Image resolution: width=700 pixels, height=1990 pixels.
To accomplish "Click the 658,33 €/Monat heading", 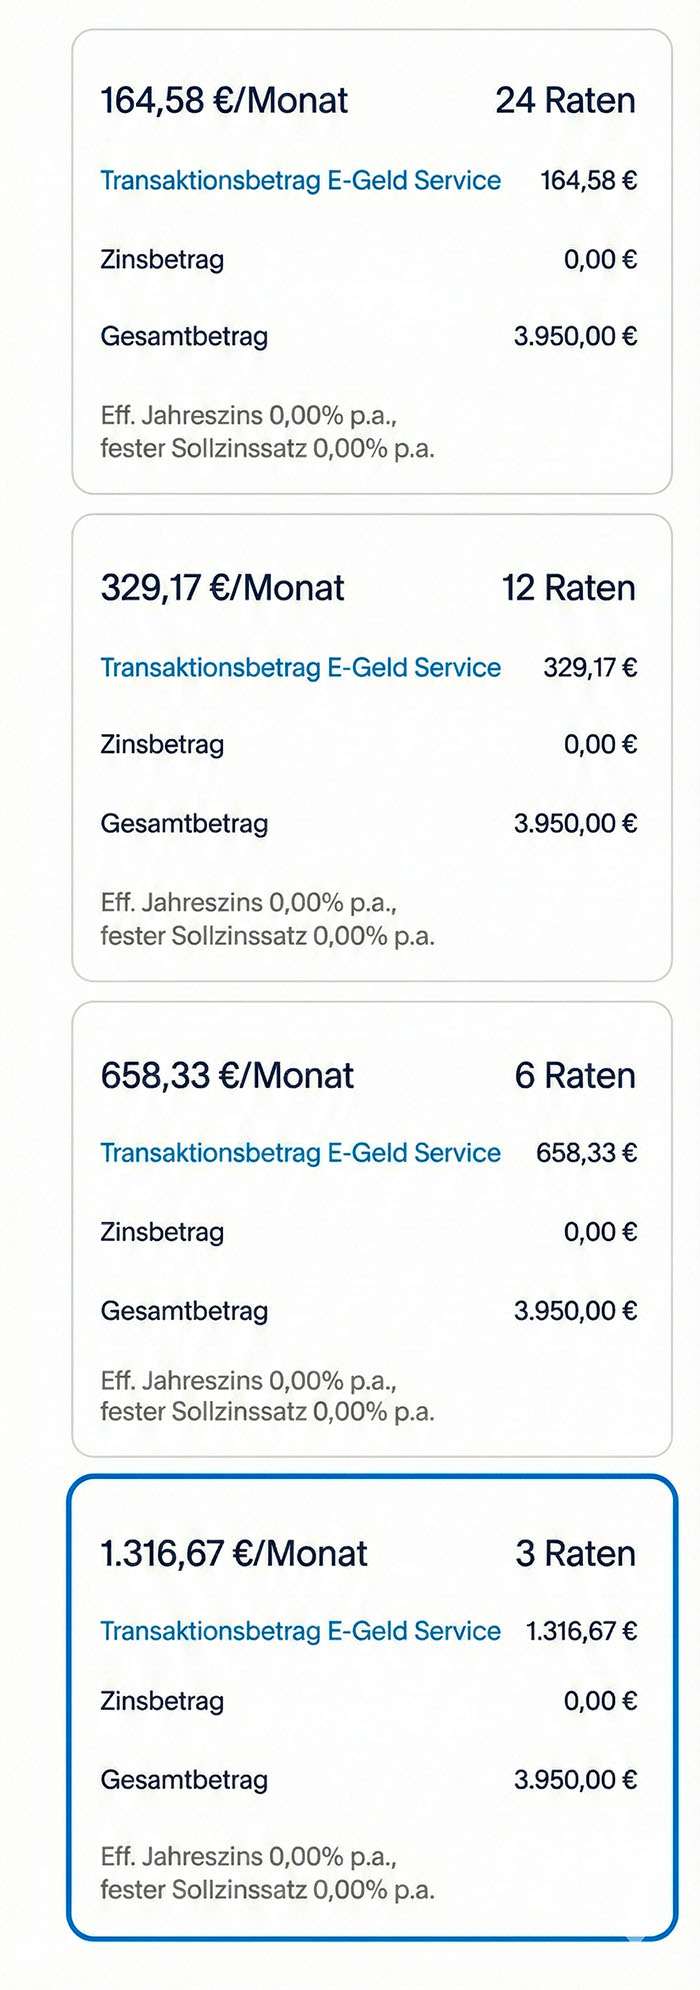I will (227, 1076).
